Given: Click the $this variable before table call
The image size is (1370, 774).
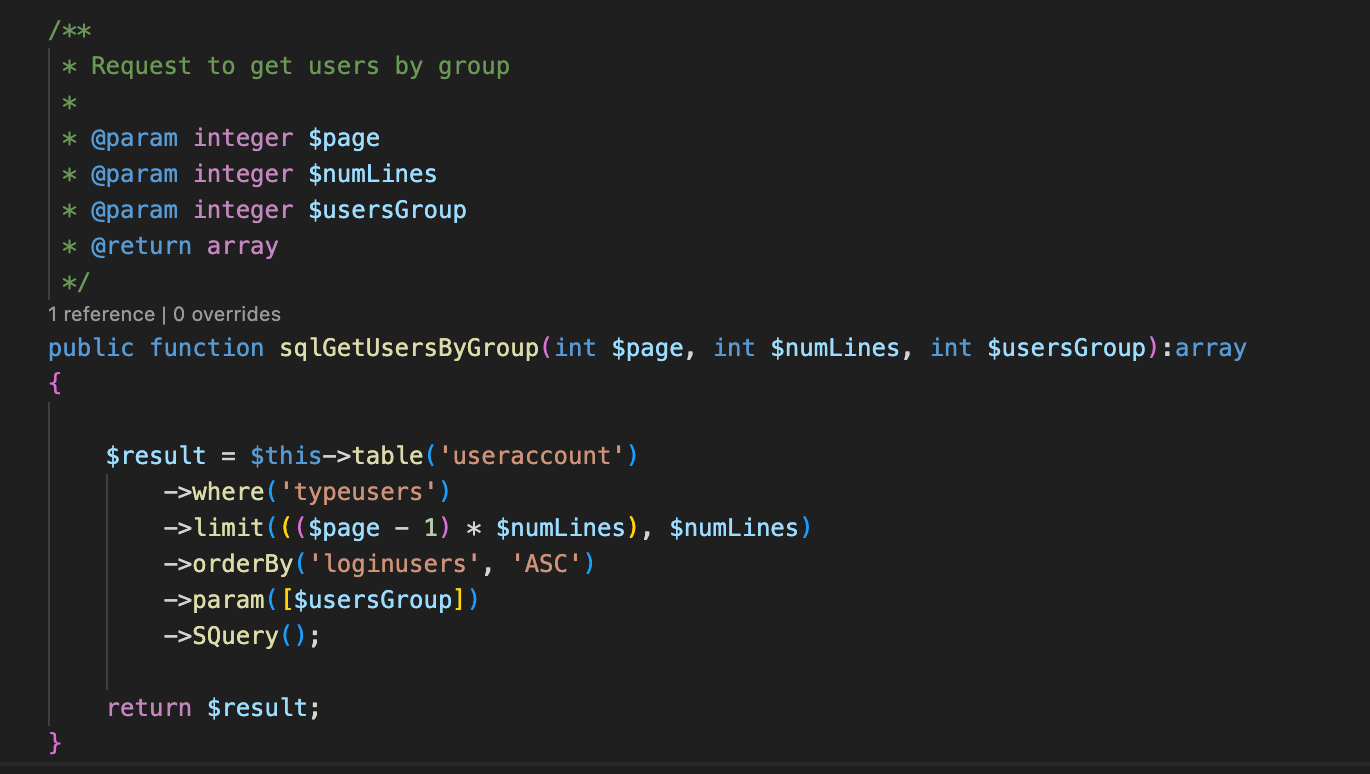Looking at the screenshot, I should (x=286, y=456).
